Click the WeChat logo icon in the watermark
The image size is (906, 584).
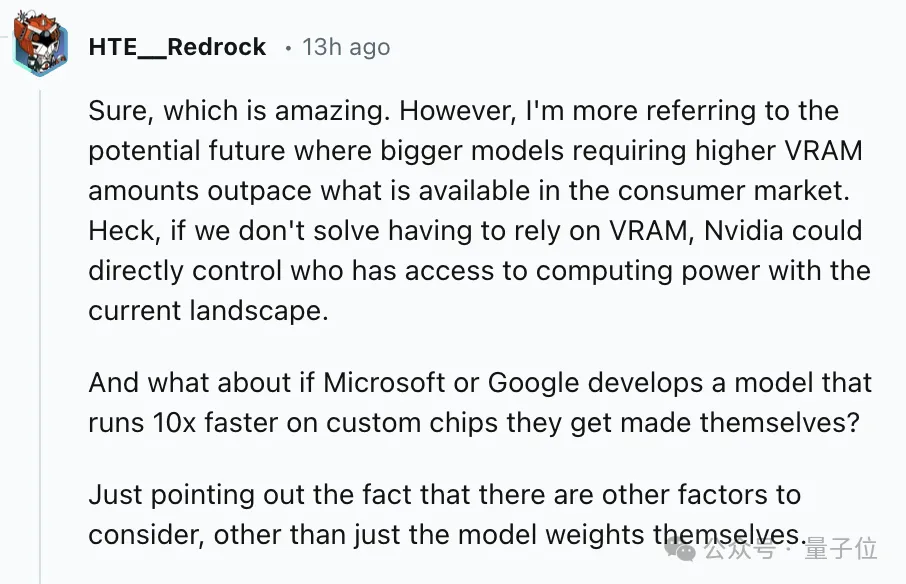(684, 548)
